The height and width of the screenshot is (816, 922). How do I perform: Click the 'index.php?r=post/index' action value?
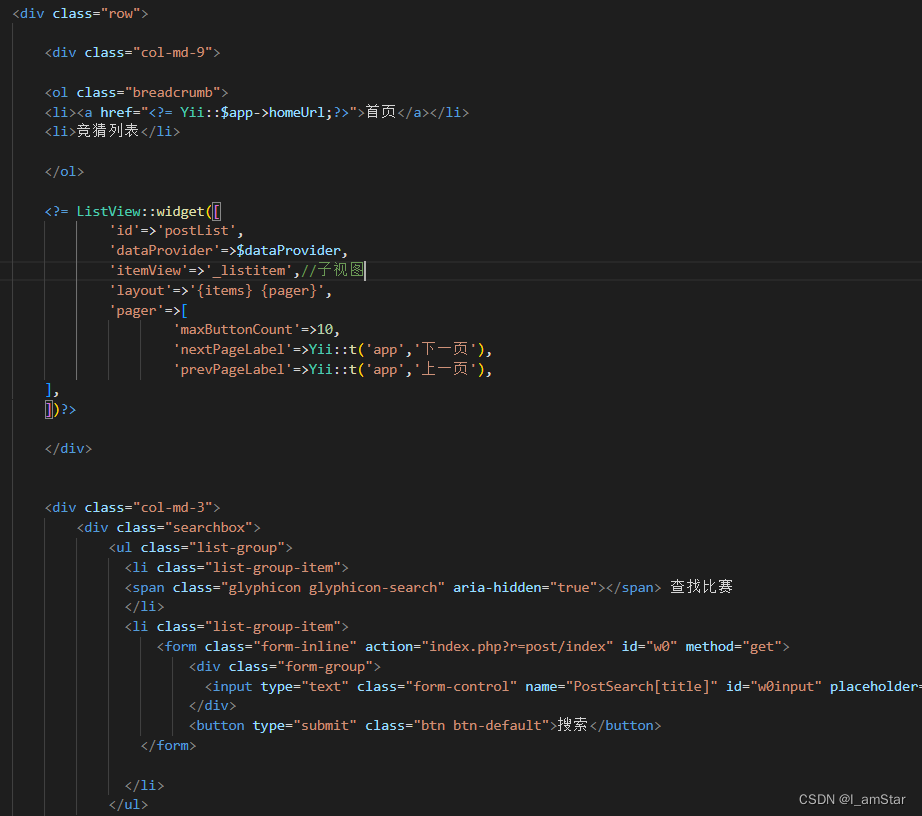[x=517, y=647]
